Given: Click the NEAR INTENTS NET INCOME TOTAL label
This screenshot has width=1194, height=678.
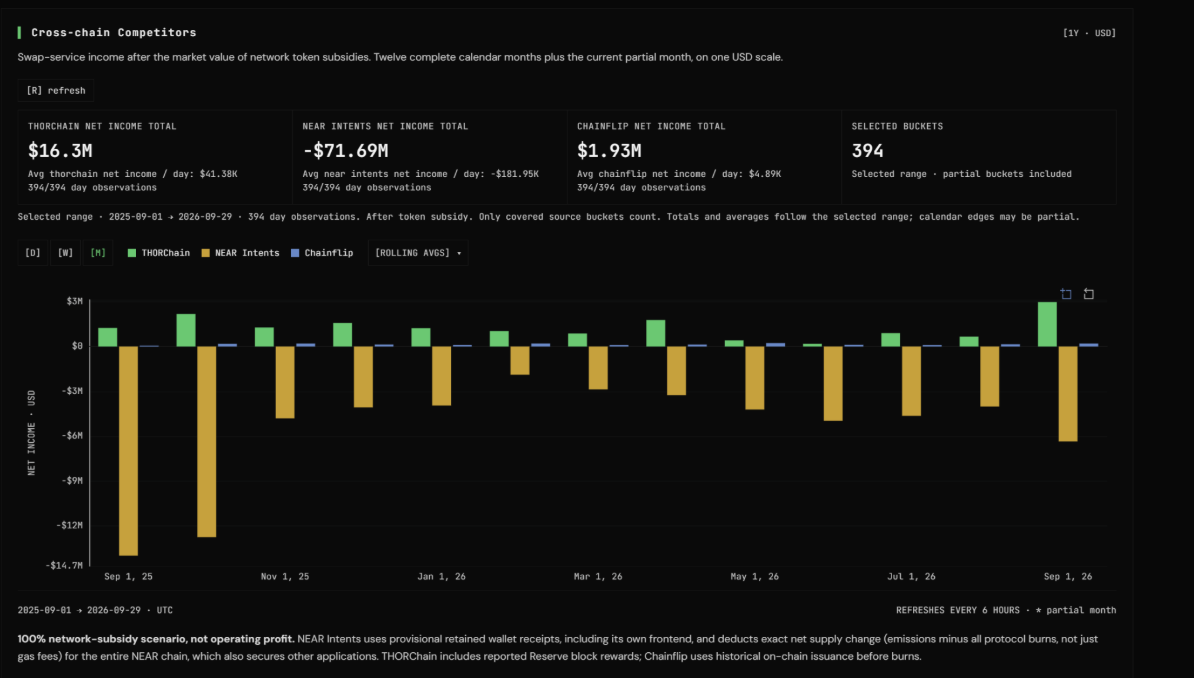Looking at the screenshot, I should click(x=385, y=126).
